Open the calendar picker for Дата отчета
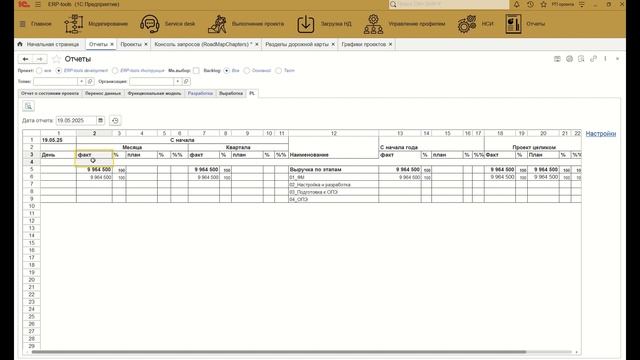The width and height of the screenshot is (640, 360). (100, 120)
